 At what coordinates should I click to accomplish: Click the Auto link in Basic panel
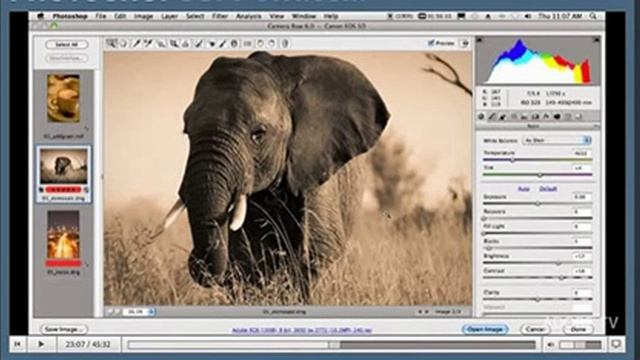point(523,189)
